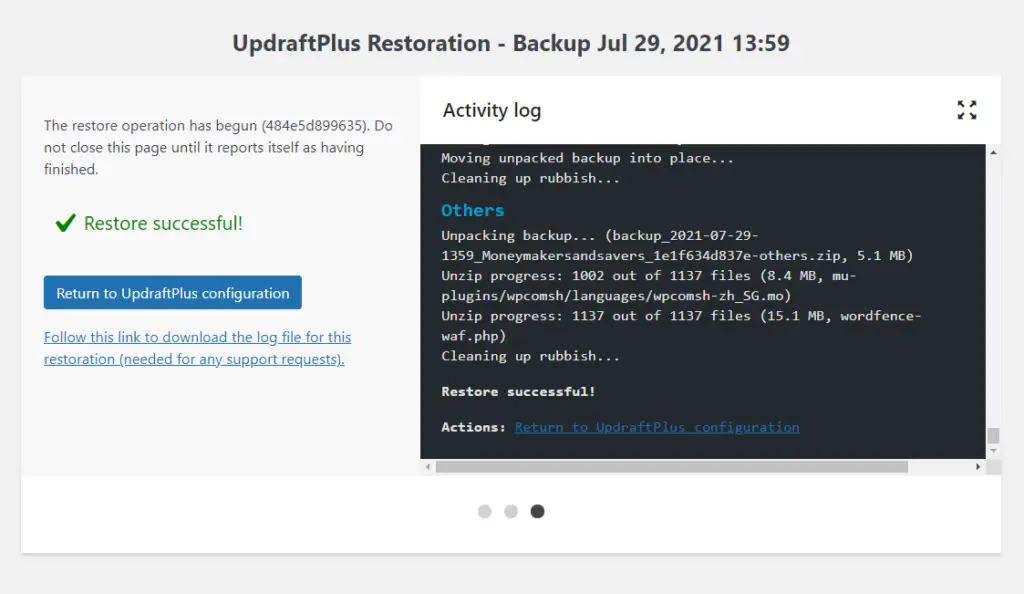Follow Return to UpdraftPlus configuration link in log

[x=657, y=428]
